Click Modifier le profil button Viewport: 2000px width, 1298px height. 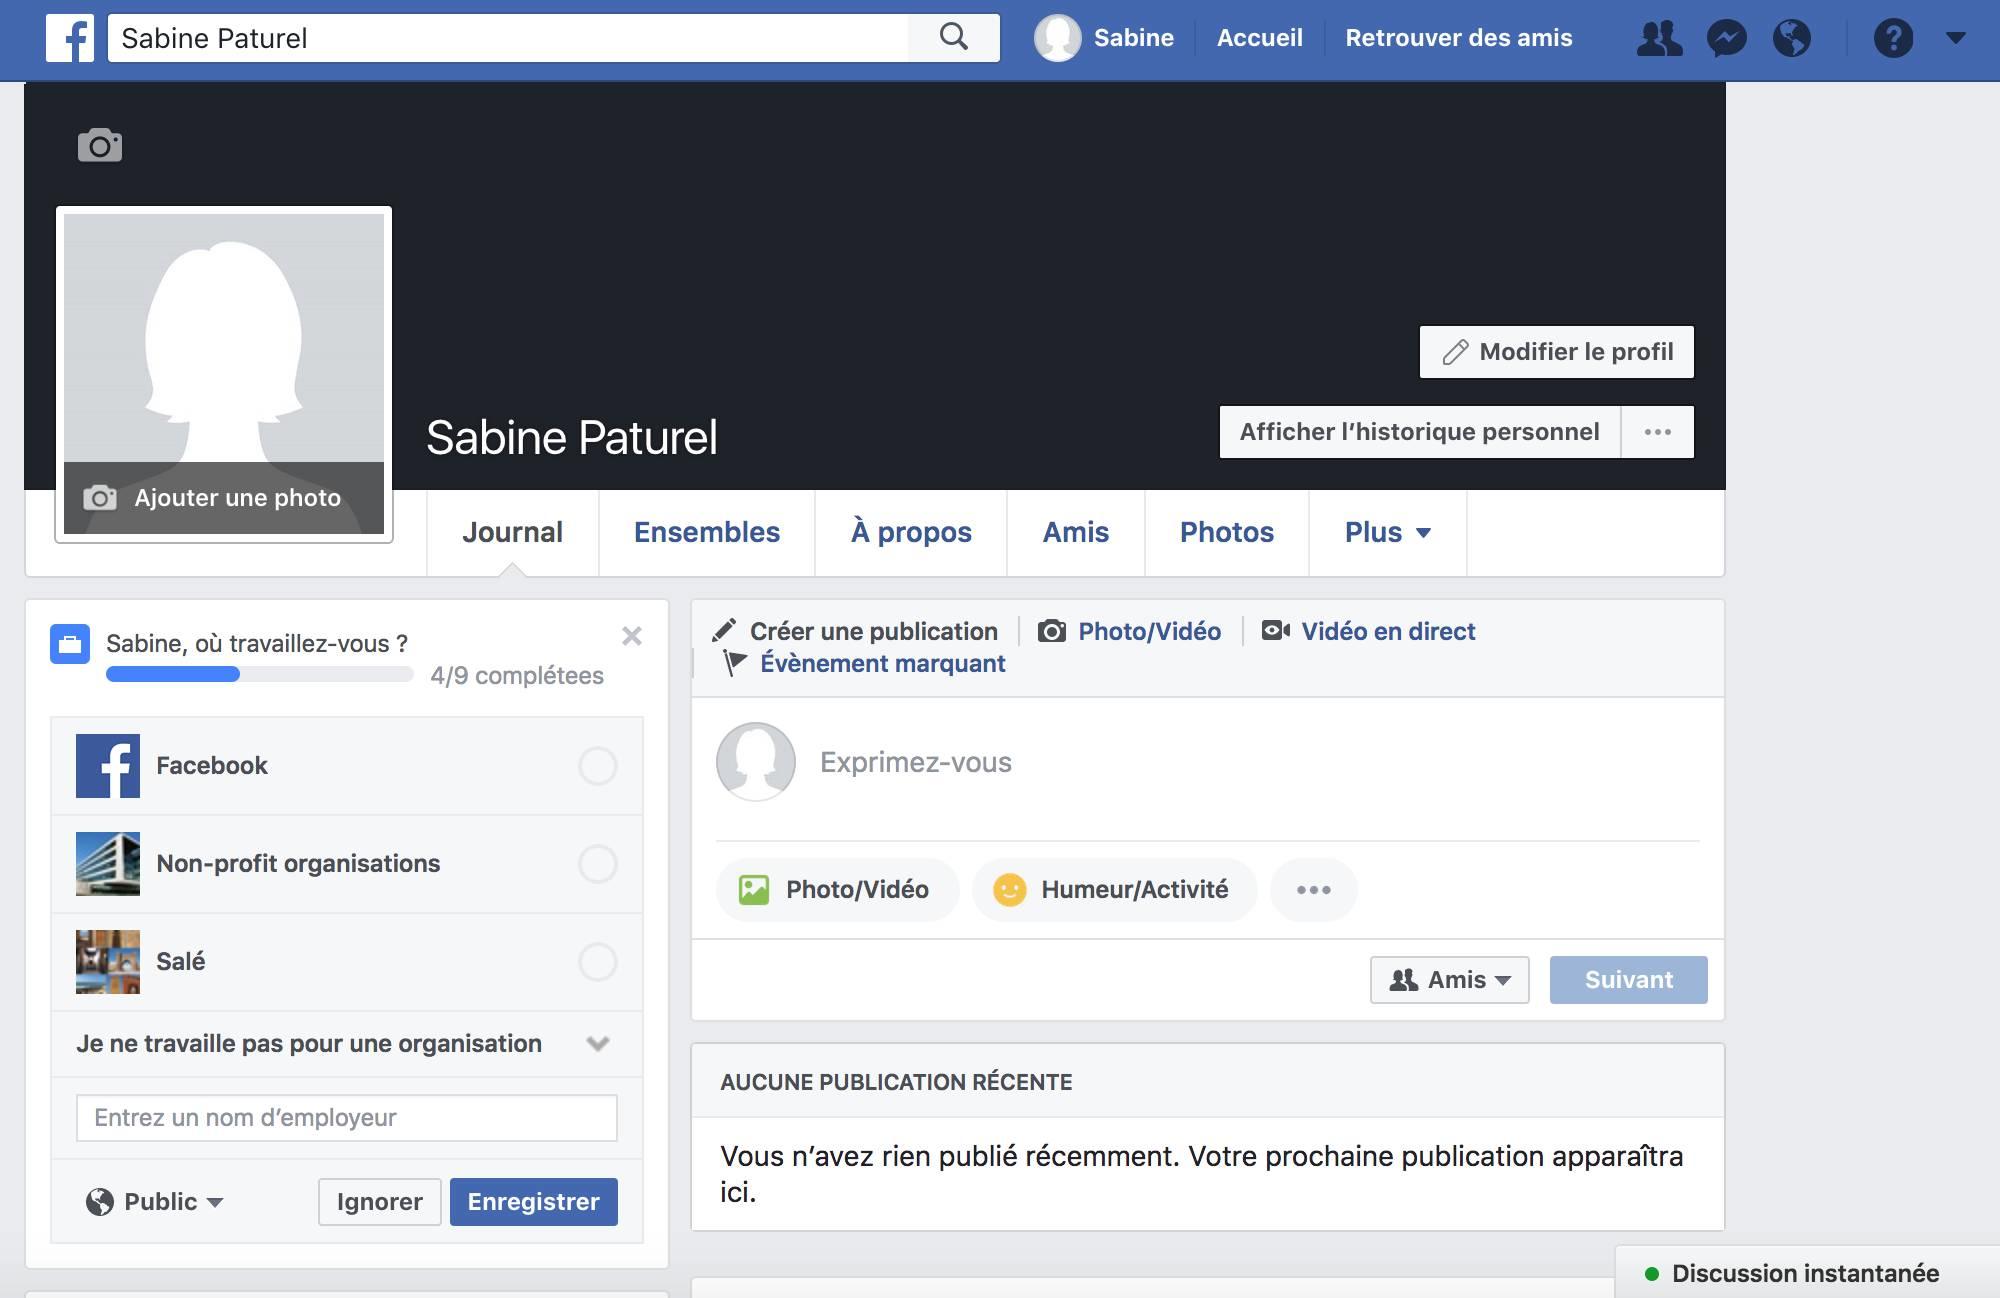tap(1556, 352)
